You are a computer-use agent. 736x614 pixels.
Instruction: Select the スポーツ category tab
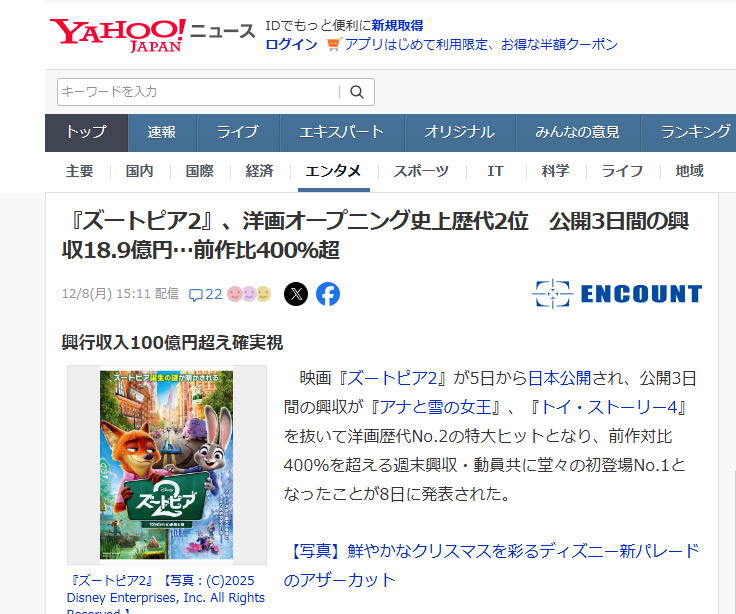[x=421, y=171]
